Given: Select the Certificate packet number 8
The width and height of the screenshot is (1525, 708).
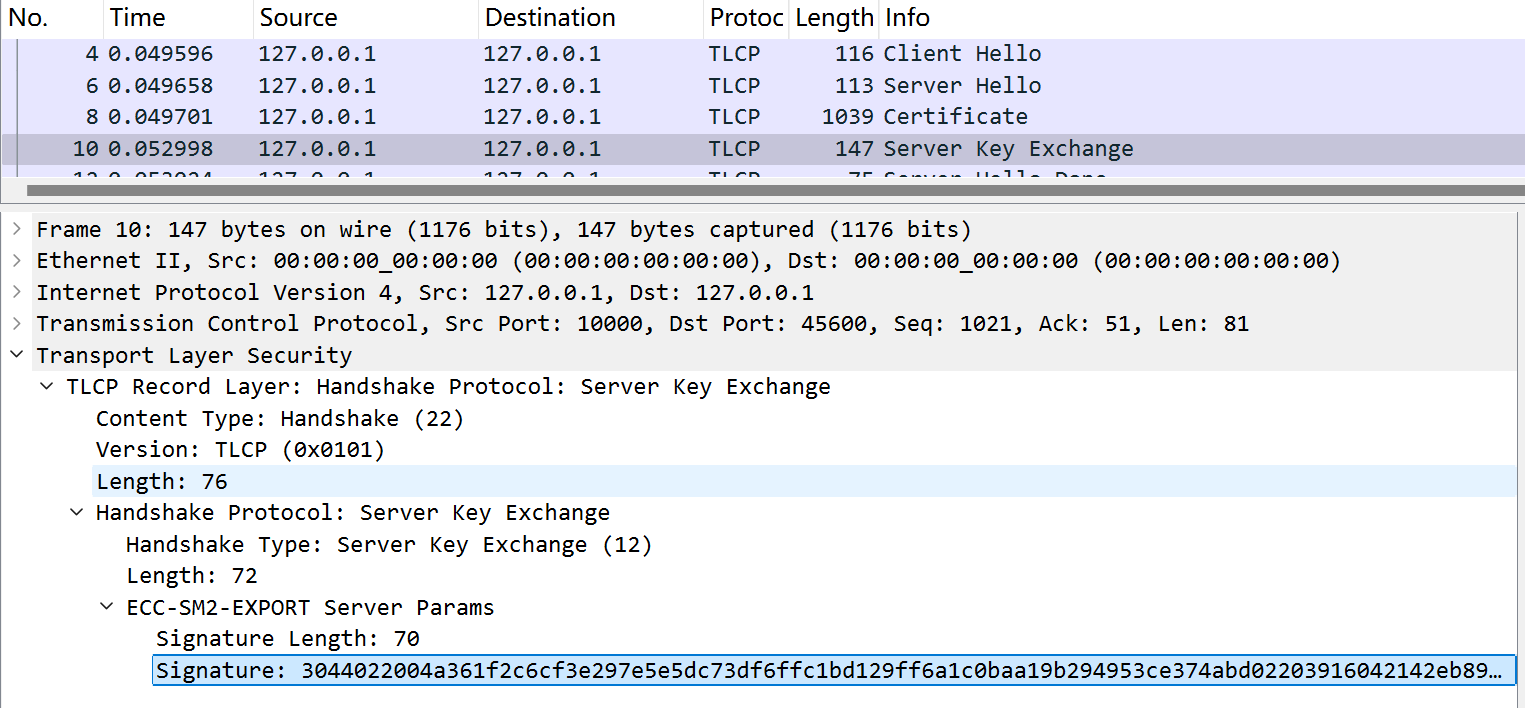Looking at the screenshot, I should click(762, 117).
